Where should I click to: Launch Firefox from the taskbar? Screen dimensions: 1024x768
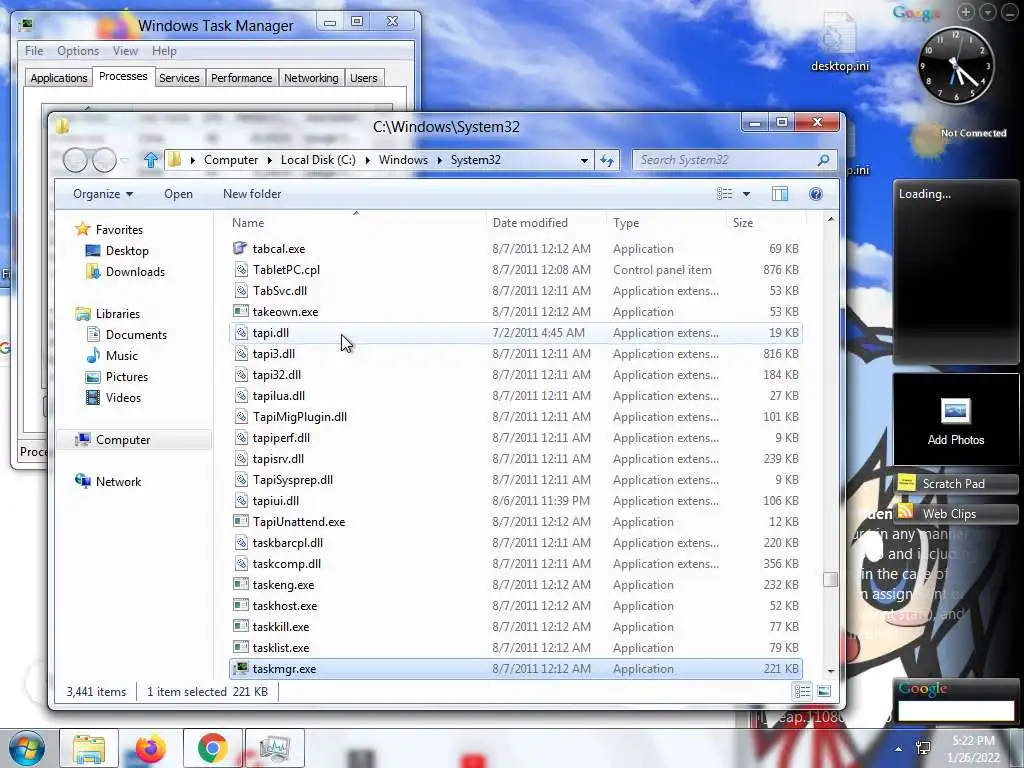tap(151, 748)
